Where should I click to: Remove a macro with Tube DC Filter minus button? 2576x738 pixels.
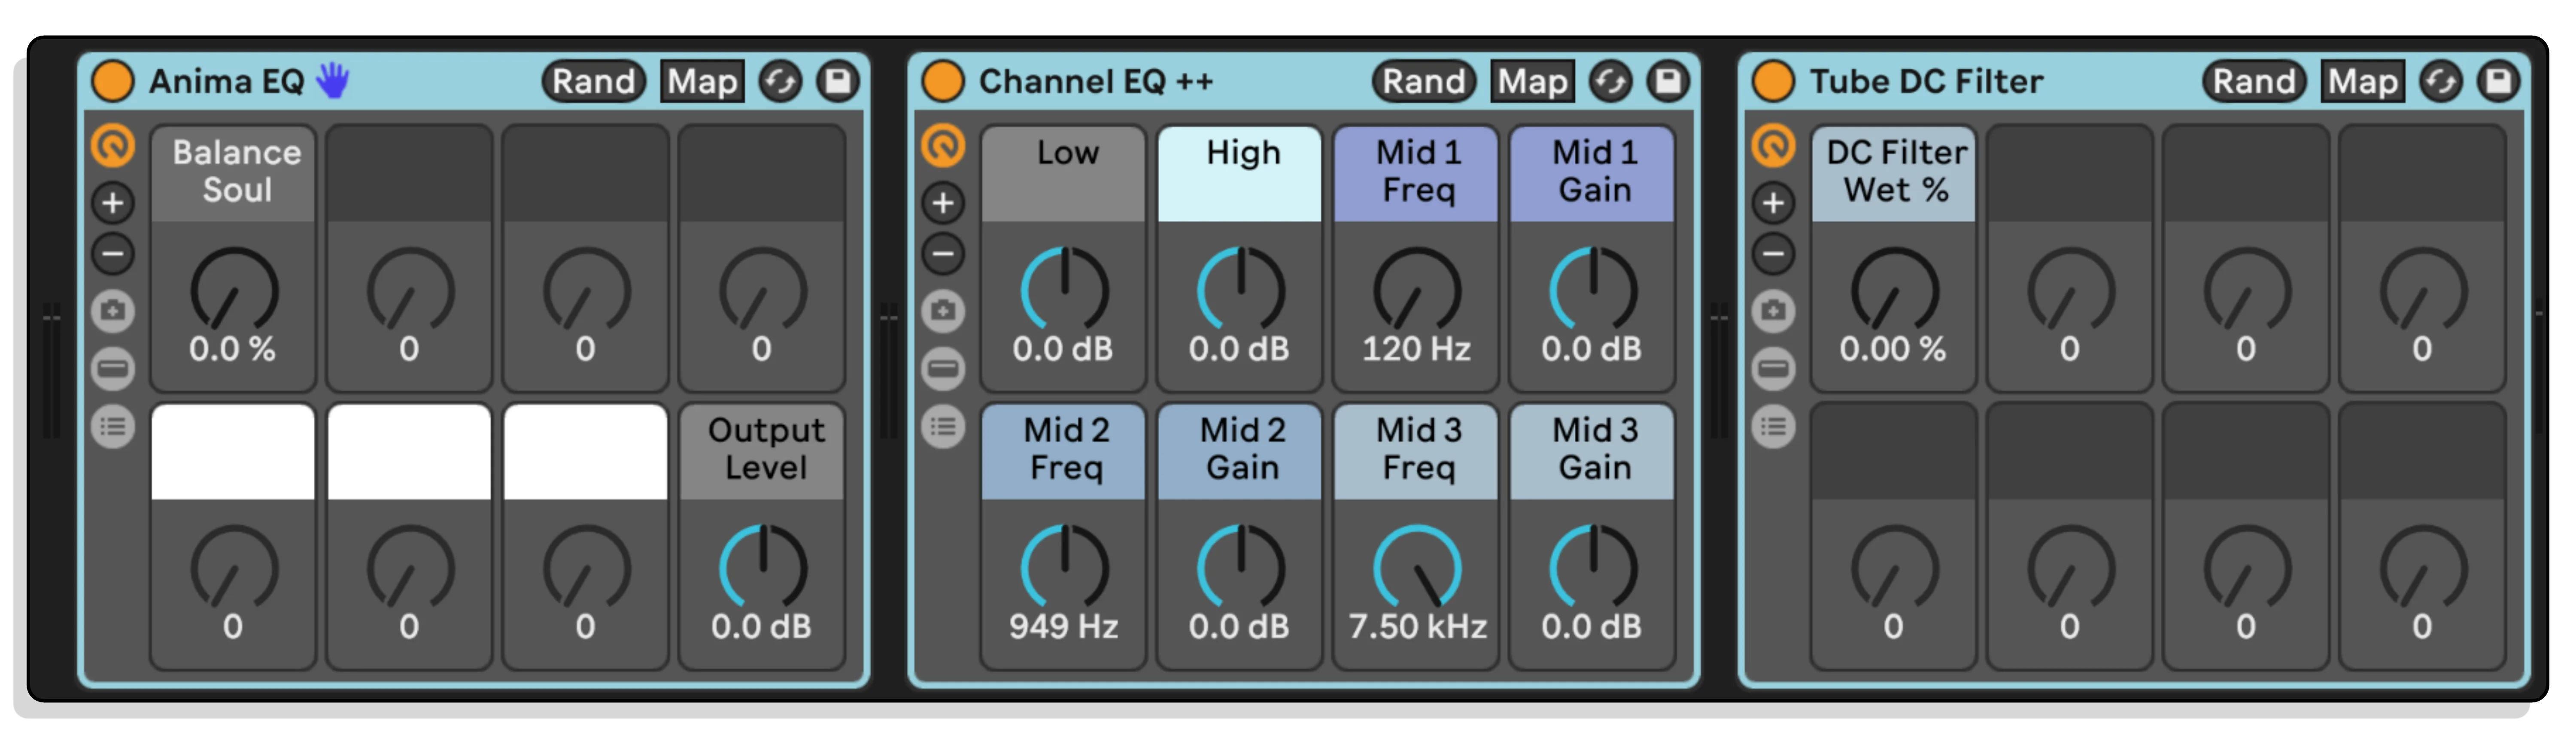tap(1773, 253)
